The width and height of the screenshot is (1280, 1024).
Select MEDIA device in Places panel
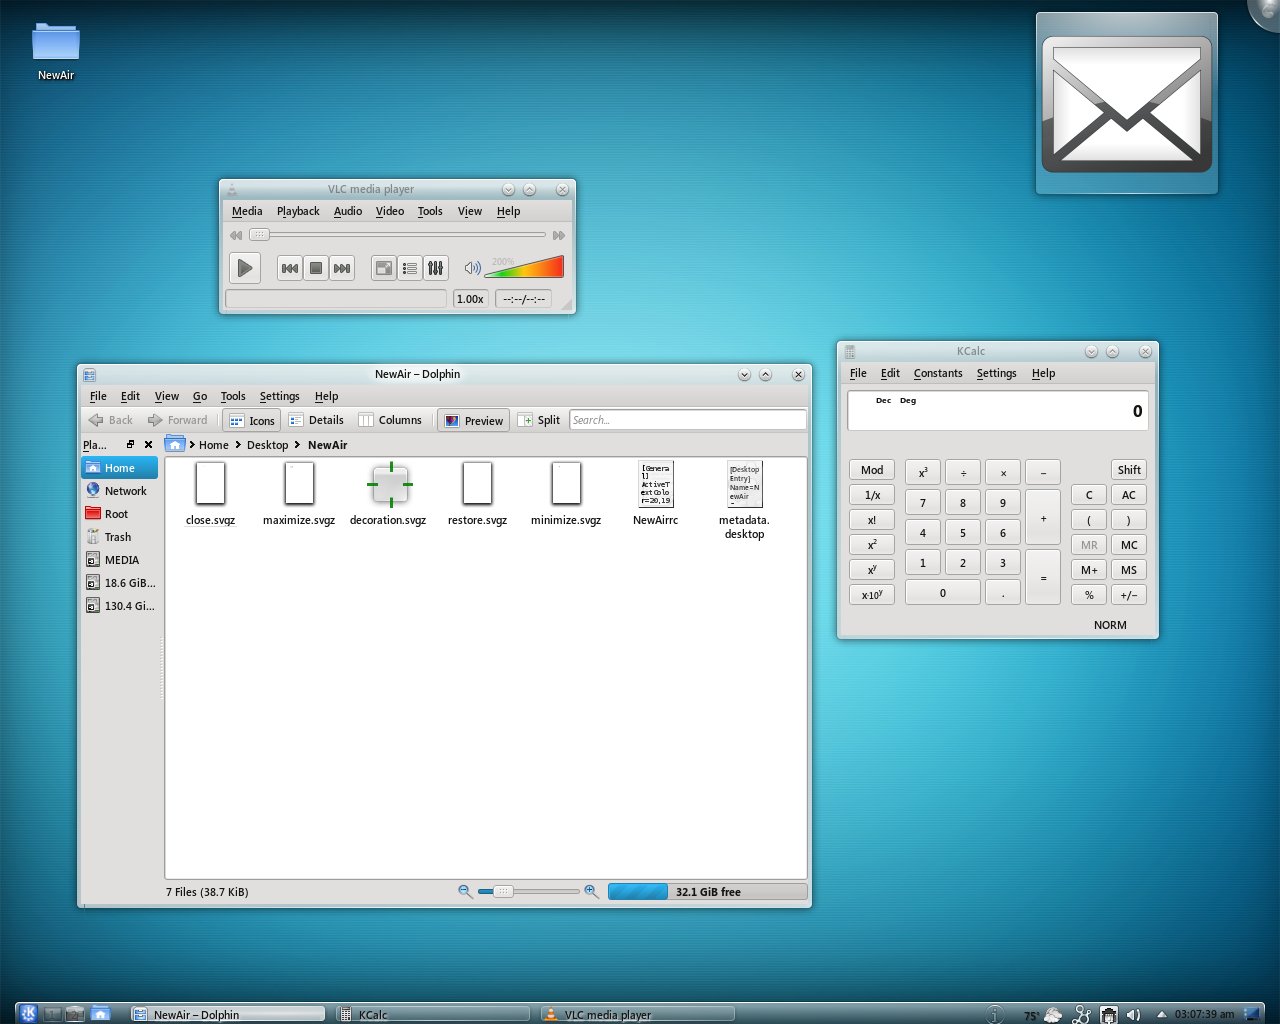click(x=120, y=560)
